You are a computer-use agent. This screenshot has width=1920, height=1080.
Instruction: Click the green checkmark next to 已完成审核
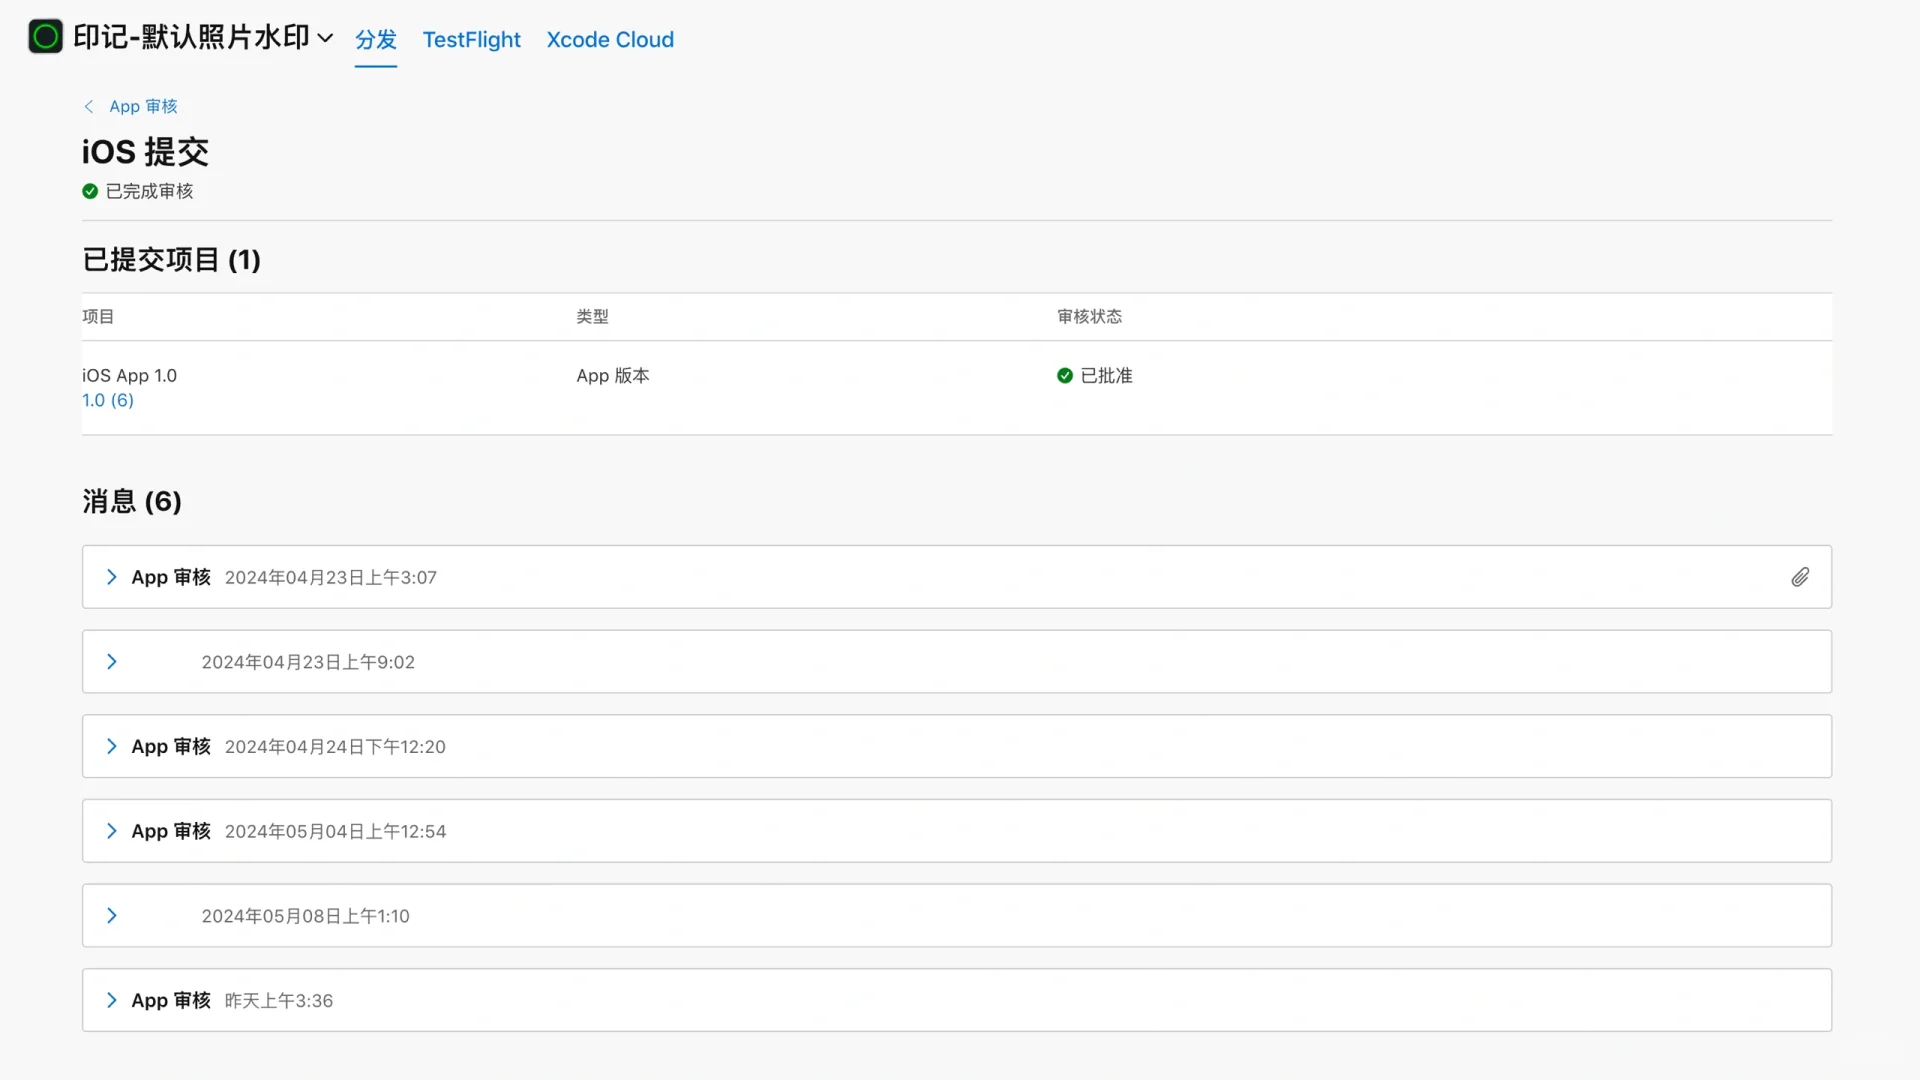pos(90,191)
